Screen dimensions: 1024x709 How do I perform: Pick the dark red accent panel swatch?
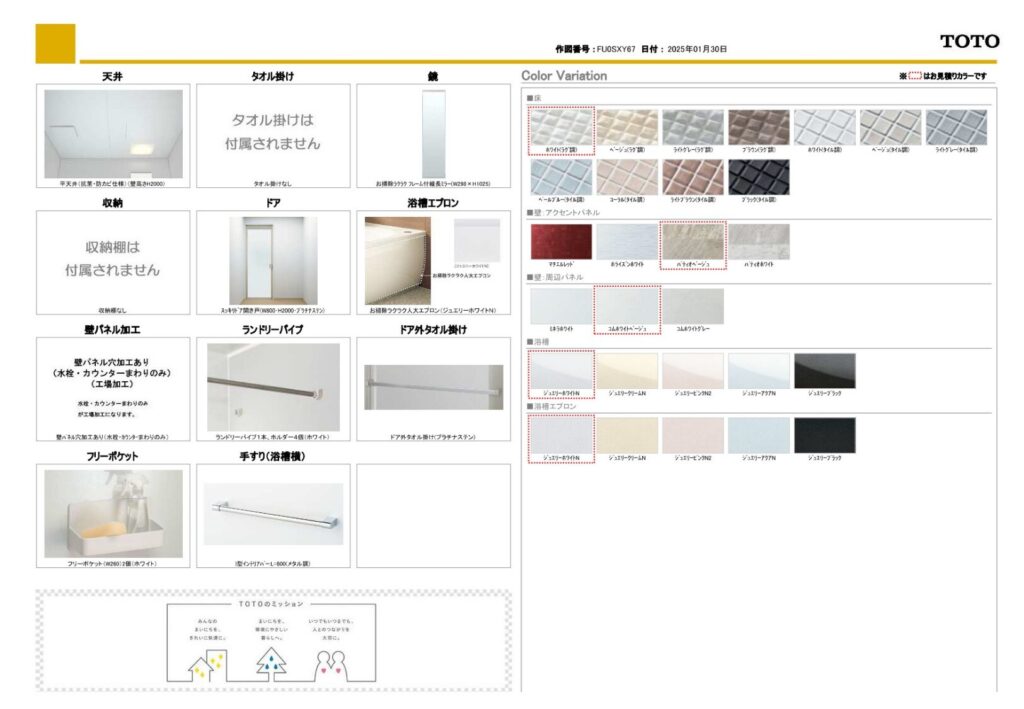pos(561,241)
